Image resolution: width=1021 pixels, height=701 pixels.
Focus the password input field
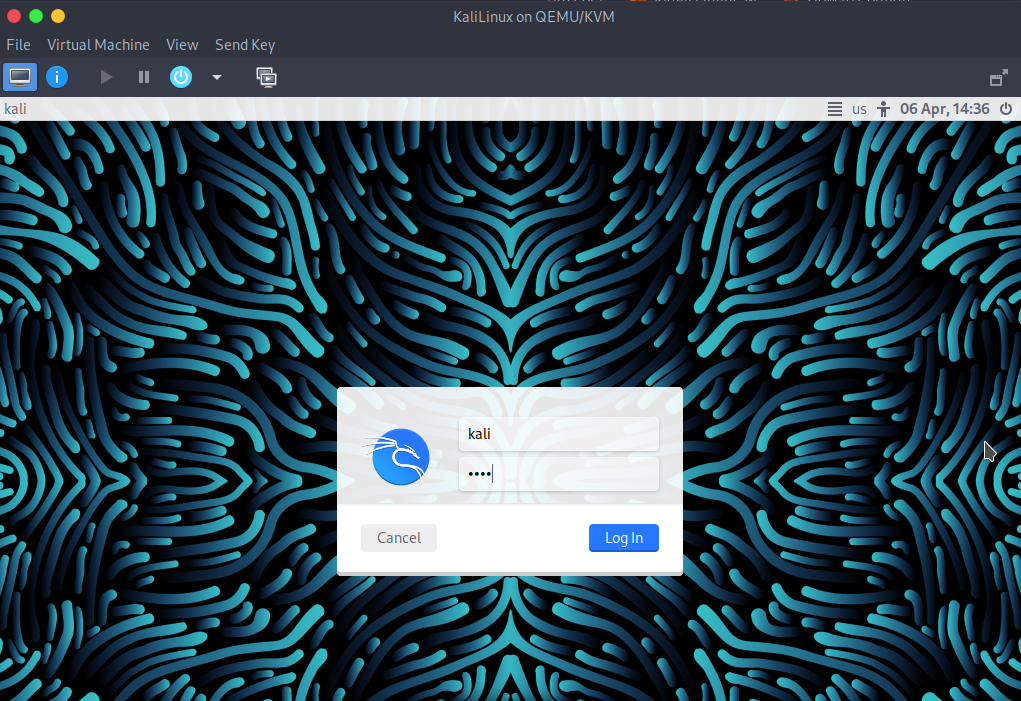click(559, 474)
